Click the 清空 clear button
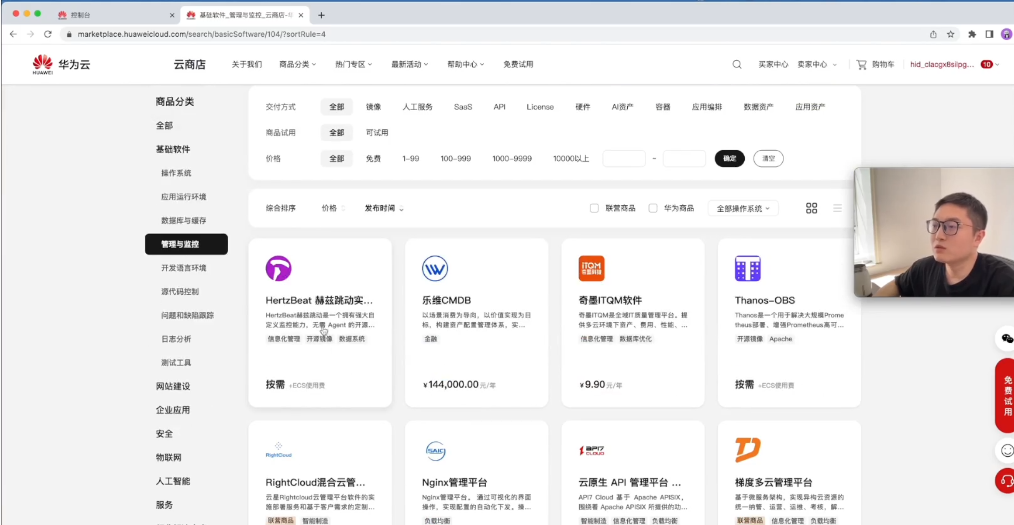 coord(768,158)
